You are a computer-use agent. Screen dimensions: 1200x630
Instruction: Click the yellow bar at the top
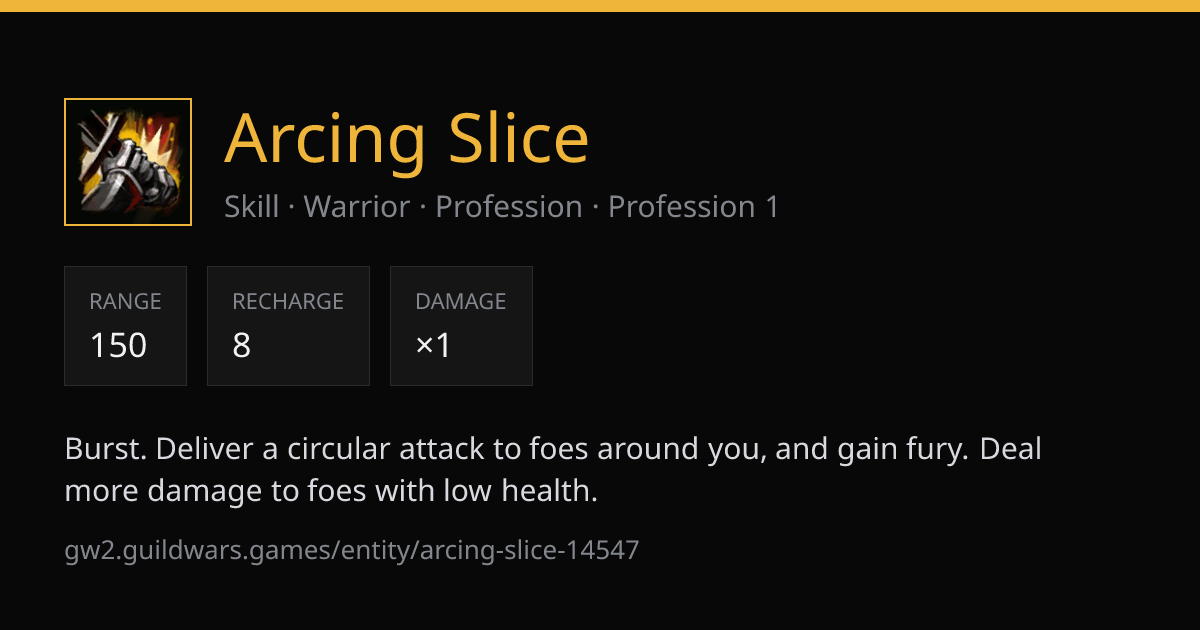point(600,6)
